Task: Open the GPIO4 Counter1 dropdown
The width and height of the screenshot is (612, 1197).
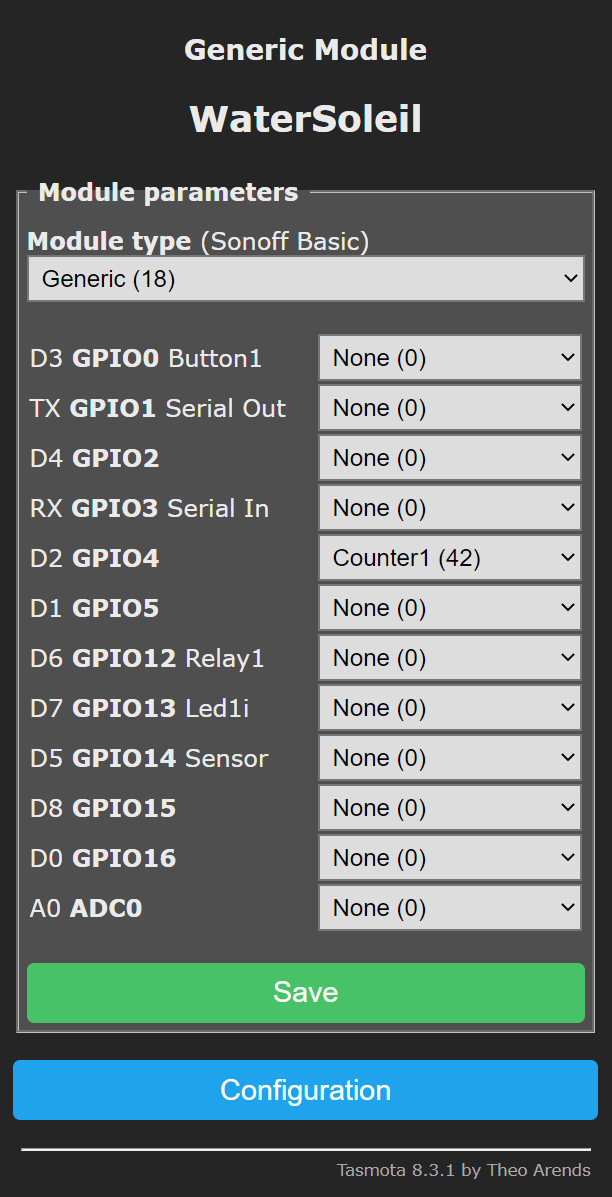Action: click(x=449, y=557)
